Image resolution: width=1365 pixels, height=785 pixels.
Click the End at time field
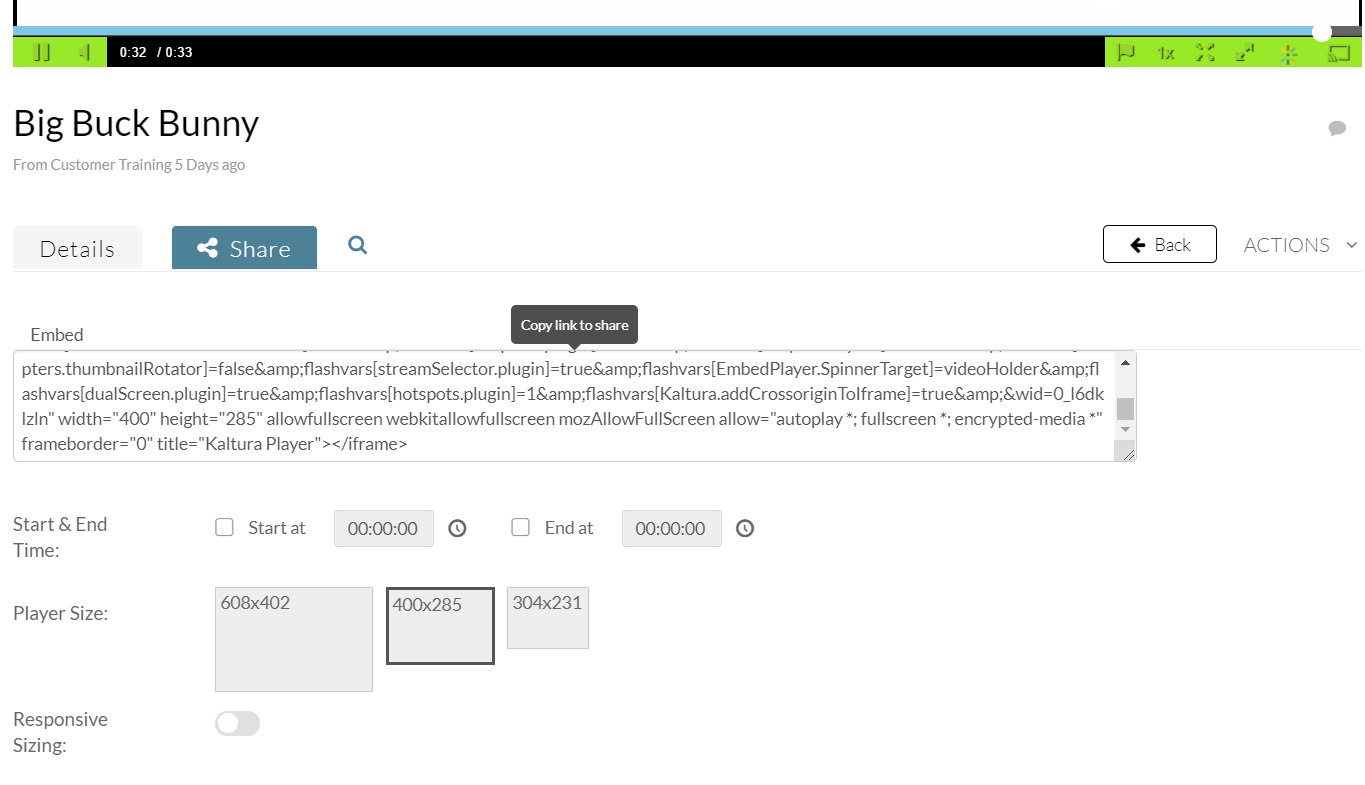pyautogui.click(x=672, y=528)
